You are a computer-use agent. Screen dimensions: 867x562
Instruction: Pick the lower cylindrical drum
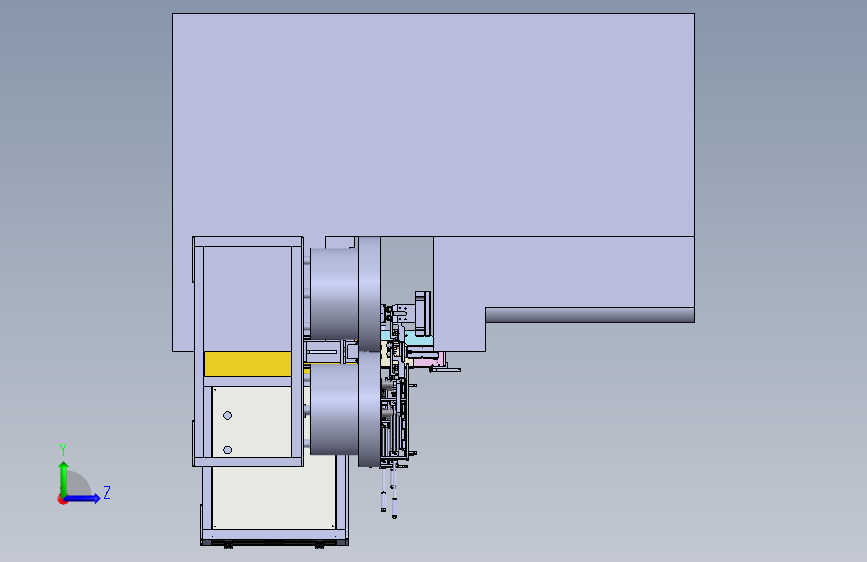(x=334, y=410)
